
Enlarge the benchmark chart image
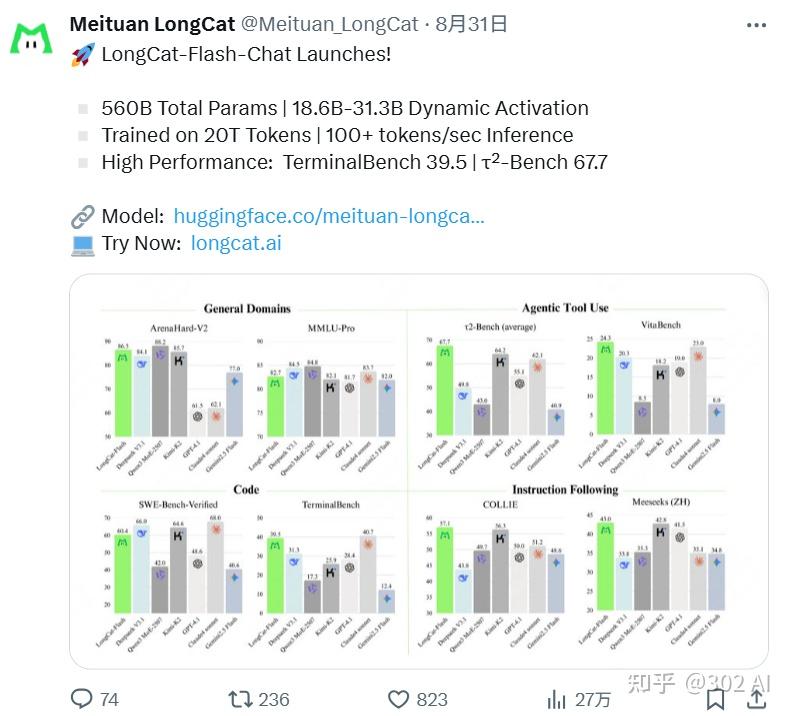418,470
